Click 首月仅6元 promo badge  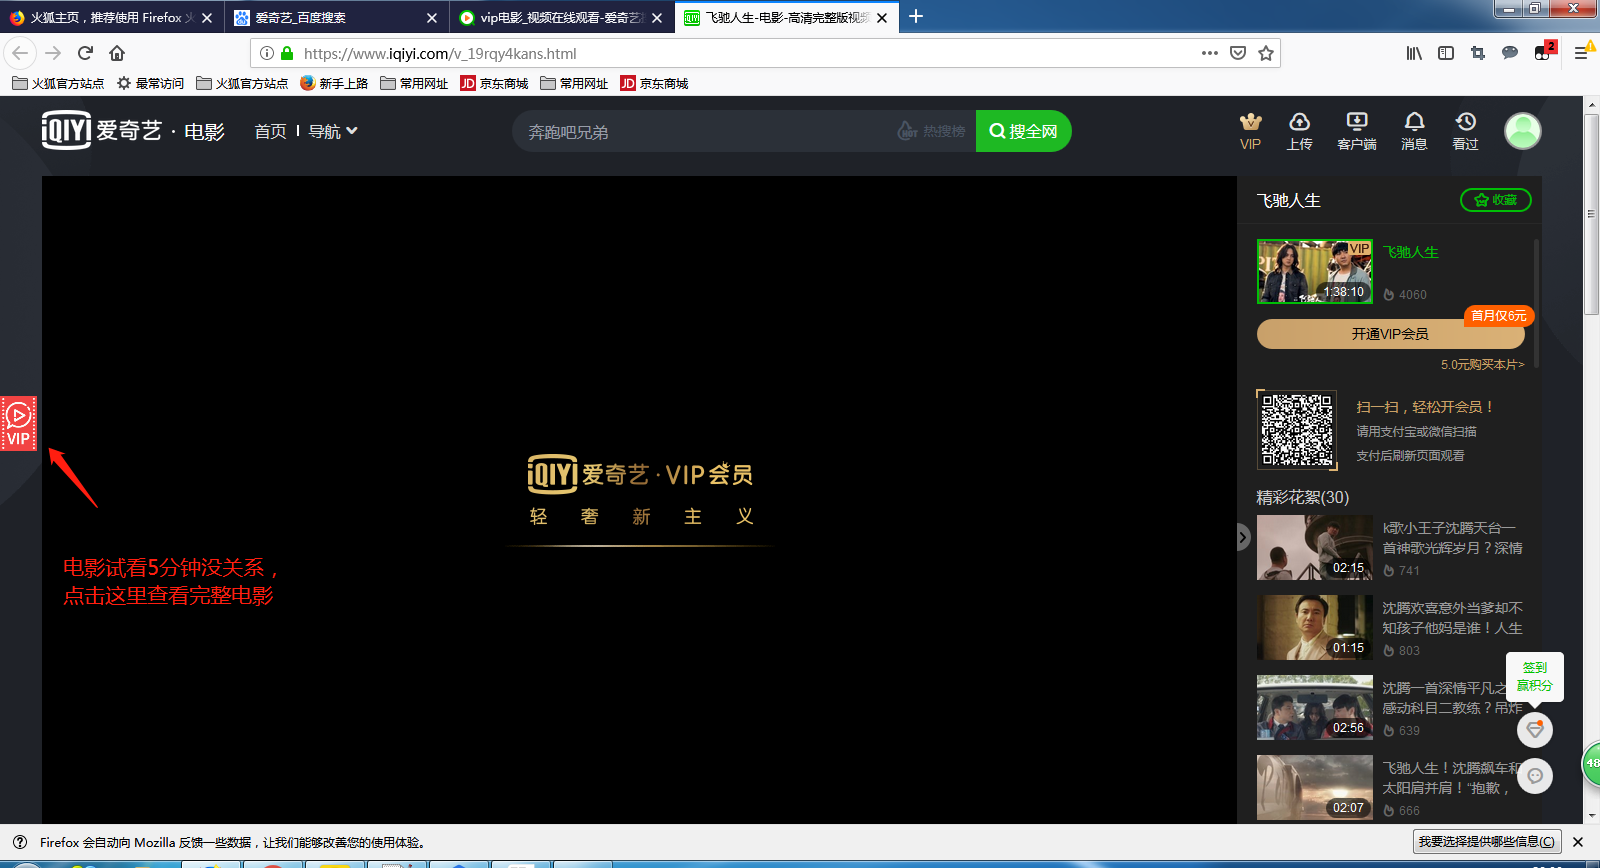[x=1499, y=316]
